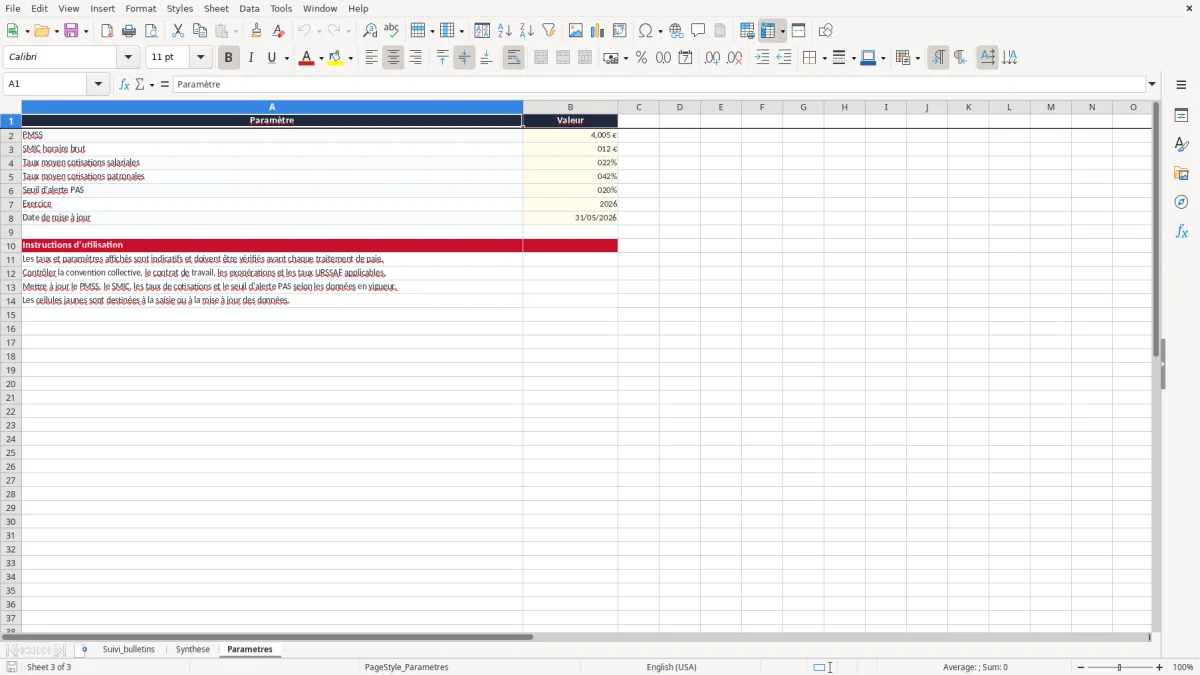The image size is (1200, 675).
Task: Open the sidebar Navigator compass icon
Action: tap(1181, 202)
